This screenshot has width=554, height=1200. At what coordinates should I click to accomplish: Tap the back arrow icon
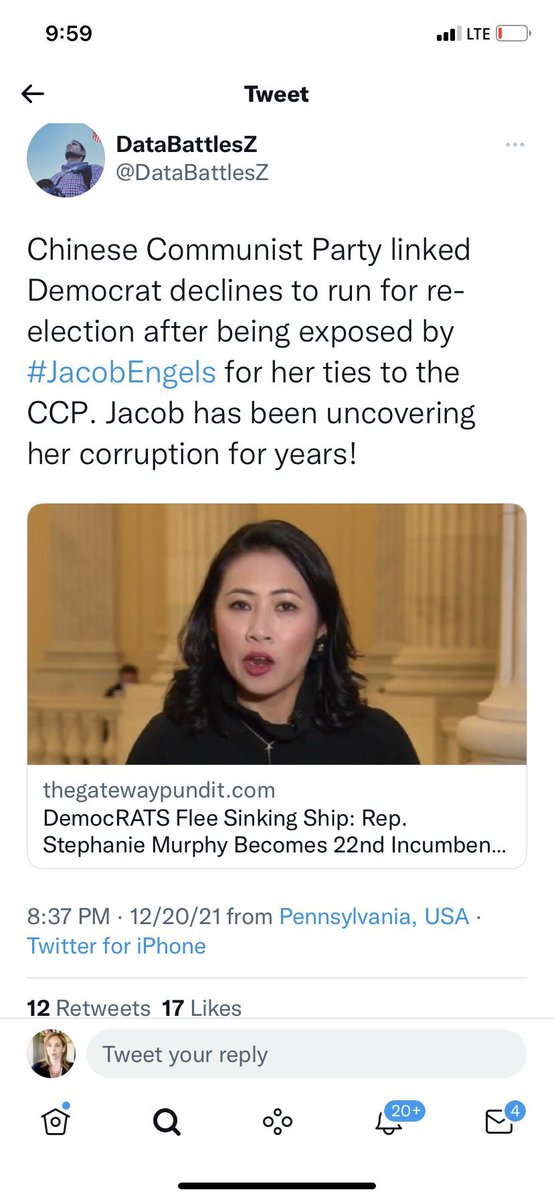(x=33, y=94)
